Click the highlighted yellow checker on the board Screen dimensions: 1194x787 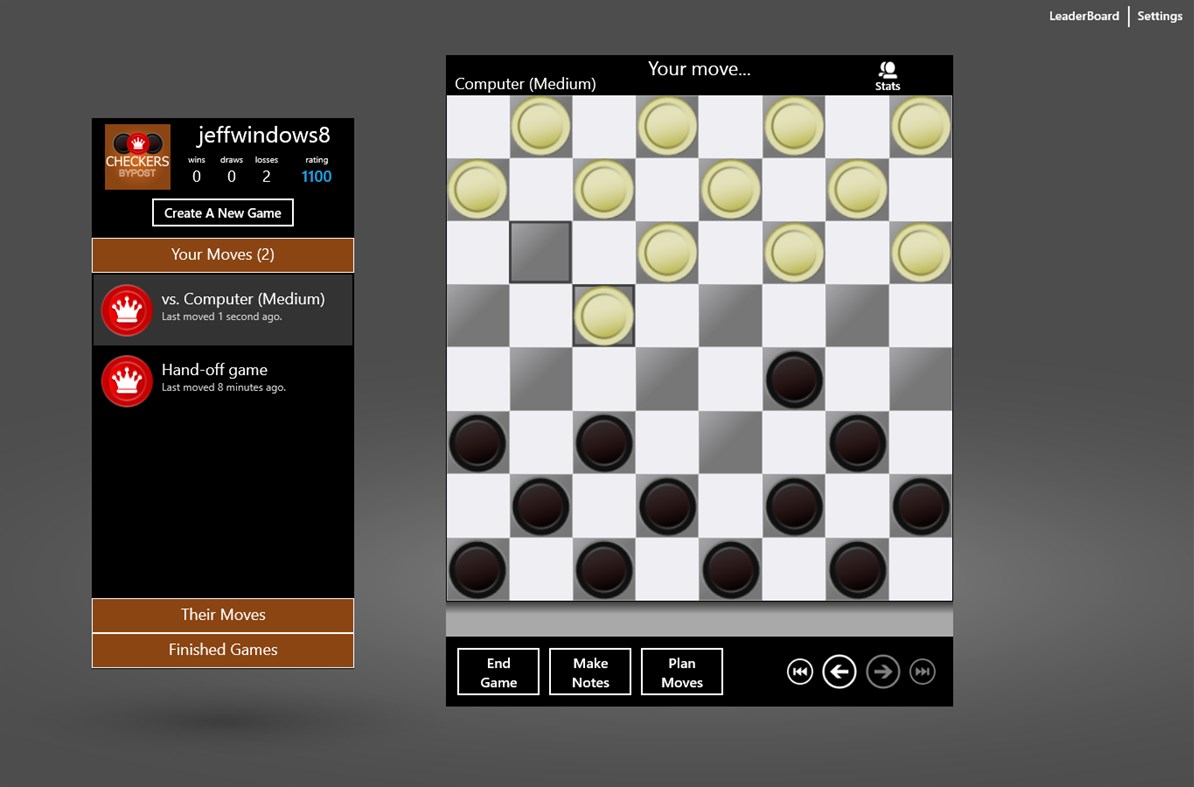coord(604,316)
